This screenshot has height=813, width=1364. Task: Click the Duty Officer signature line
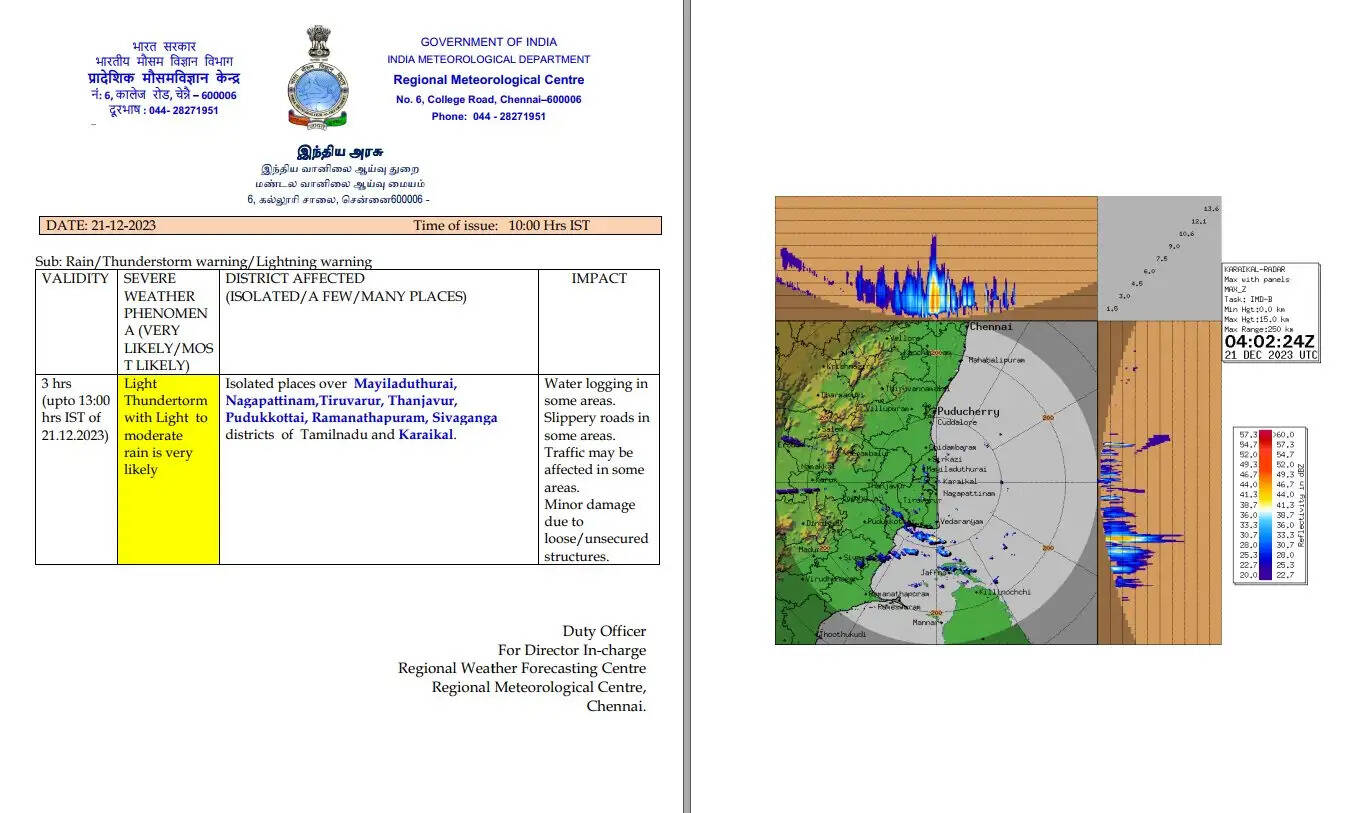coord(604,631)
